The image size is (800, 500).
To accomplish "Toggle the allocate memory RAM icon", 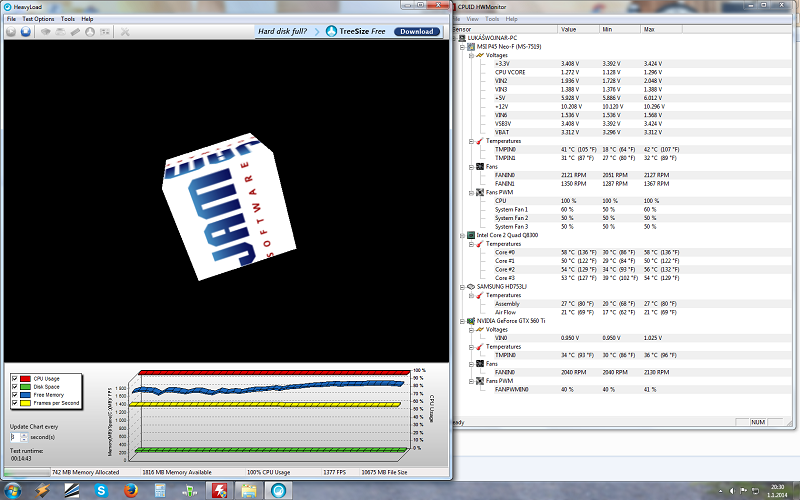I will point(75,32).
